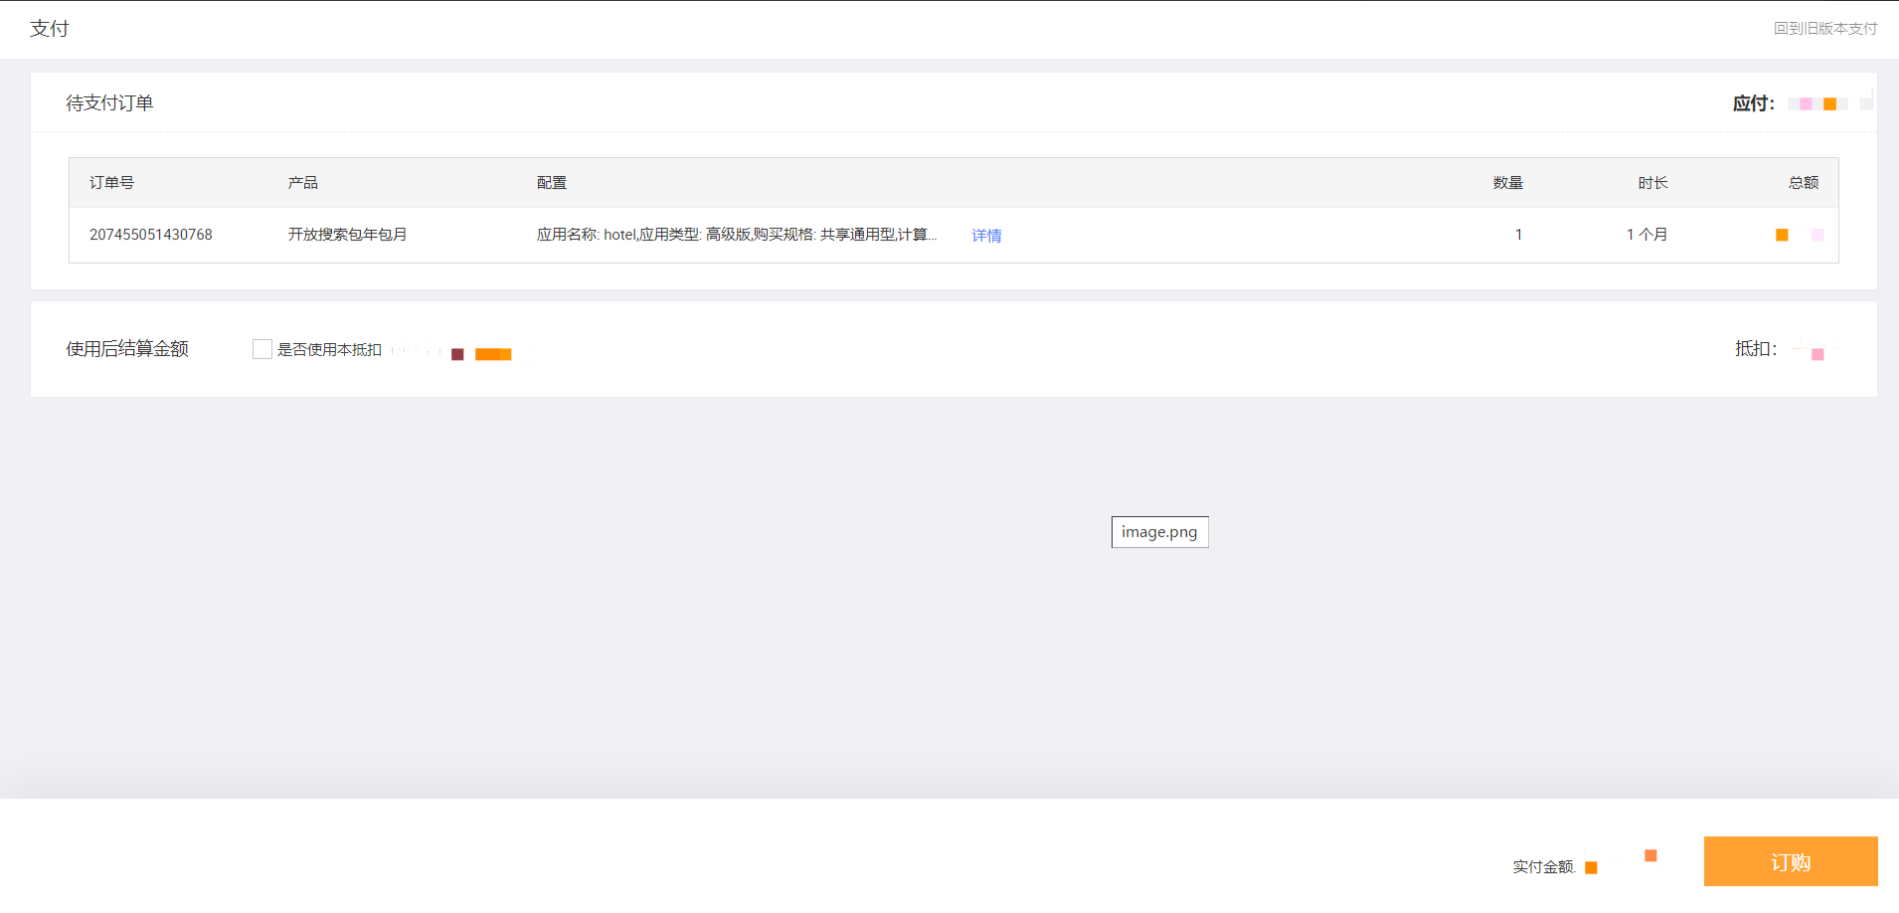This screenshot has width=1899, height=913.
Task: Click the 待支付订单 section title
Action: [x=109, y=103]
